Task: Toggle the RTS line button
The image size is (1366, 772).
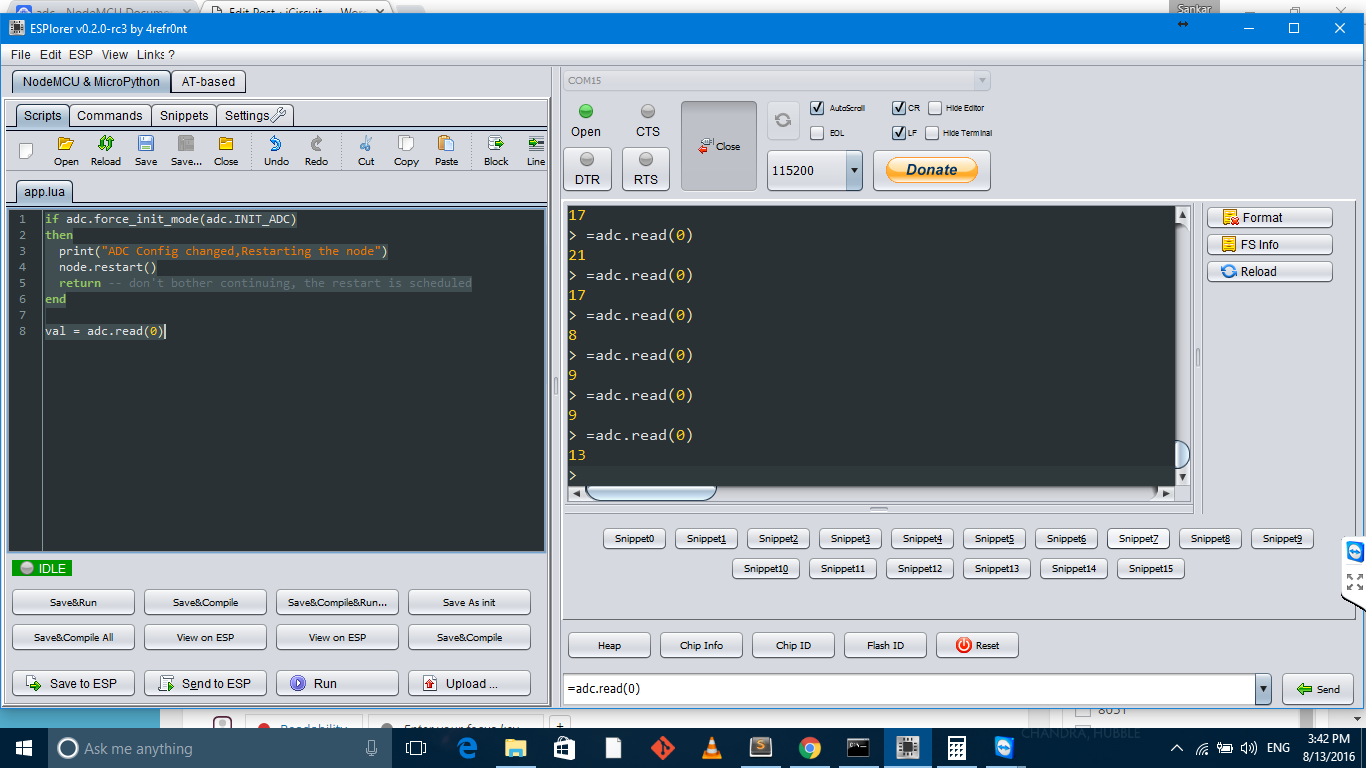Action: pyautogui.click(x=646, y=168)
